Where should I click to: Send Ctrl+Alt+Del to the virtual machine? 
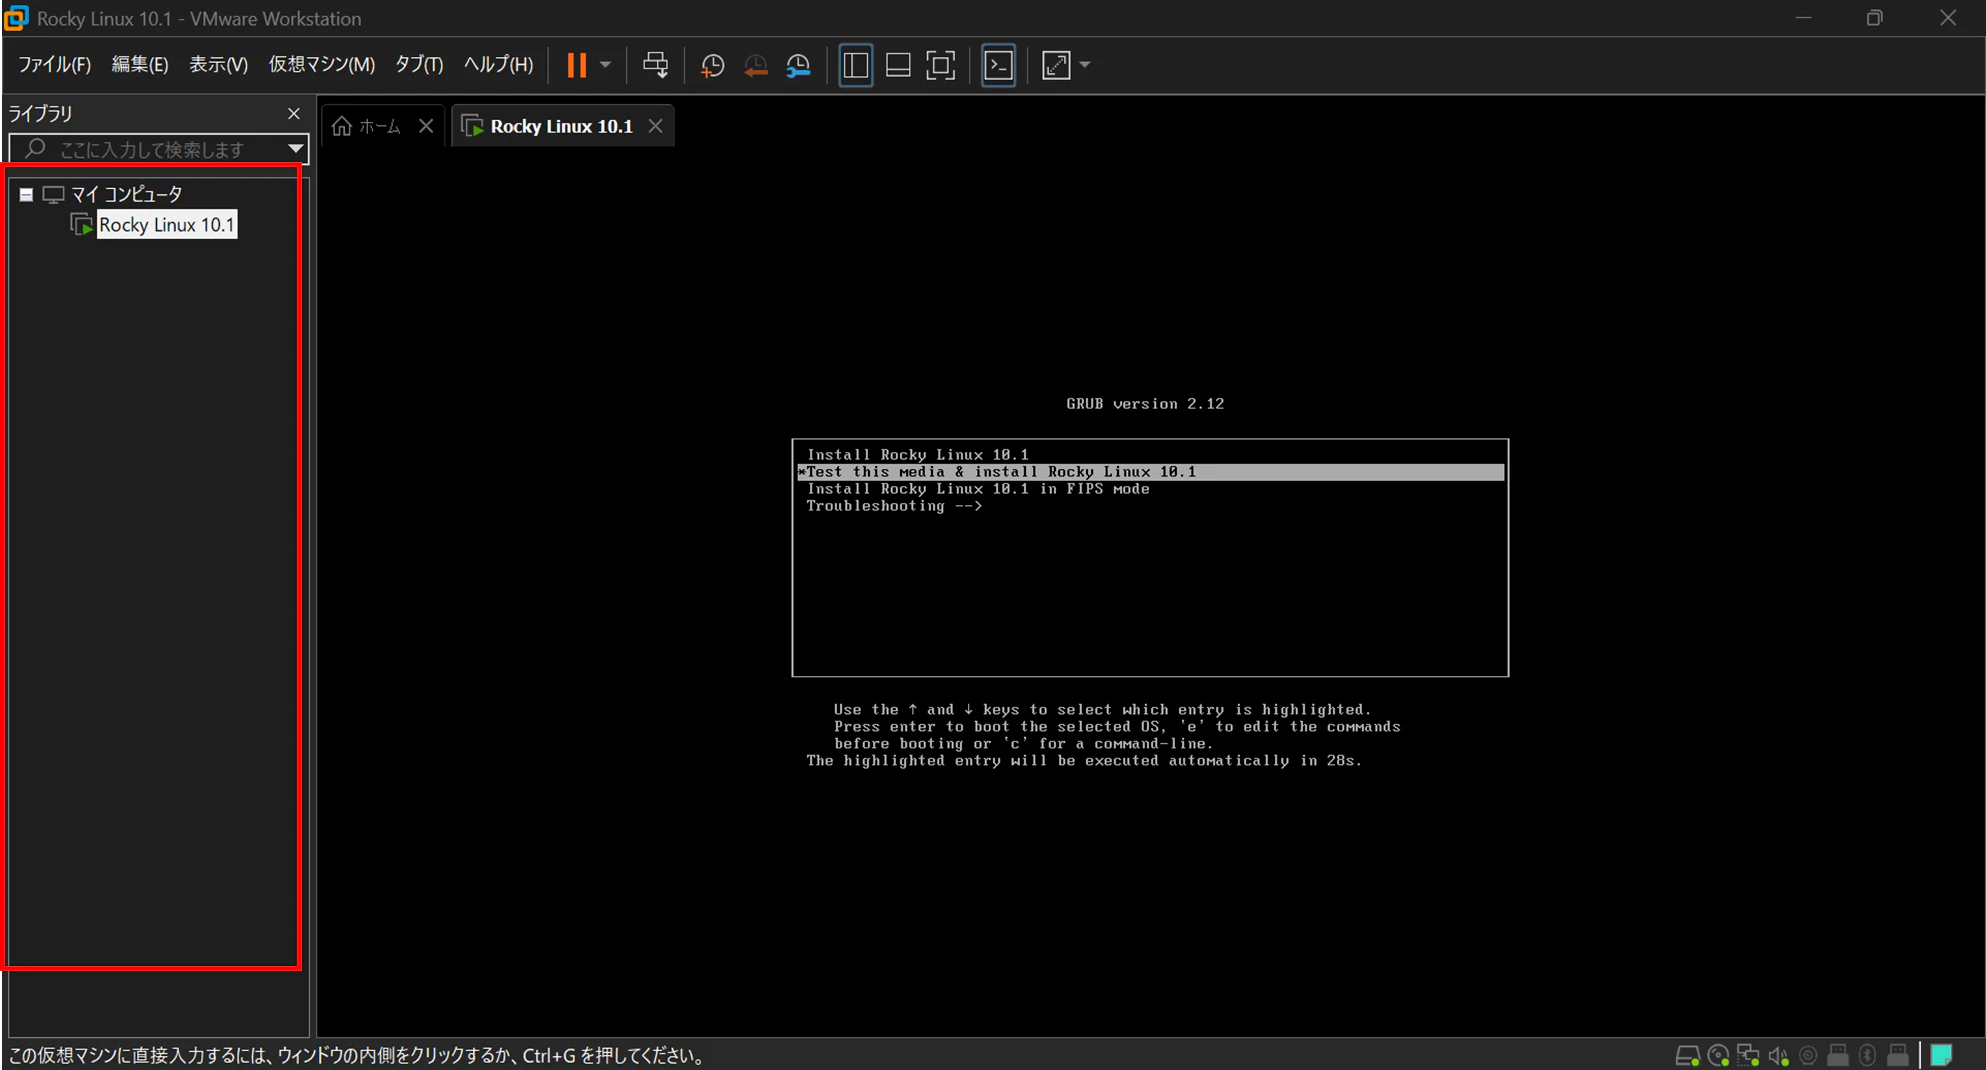click(656, 66)
